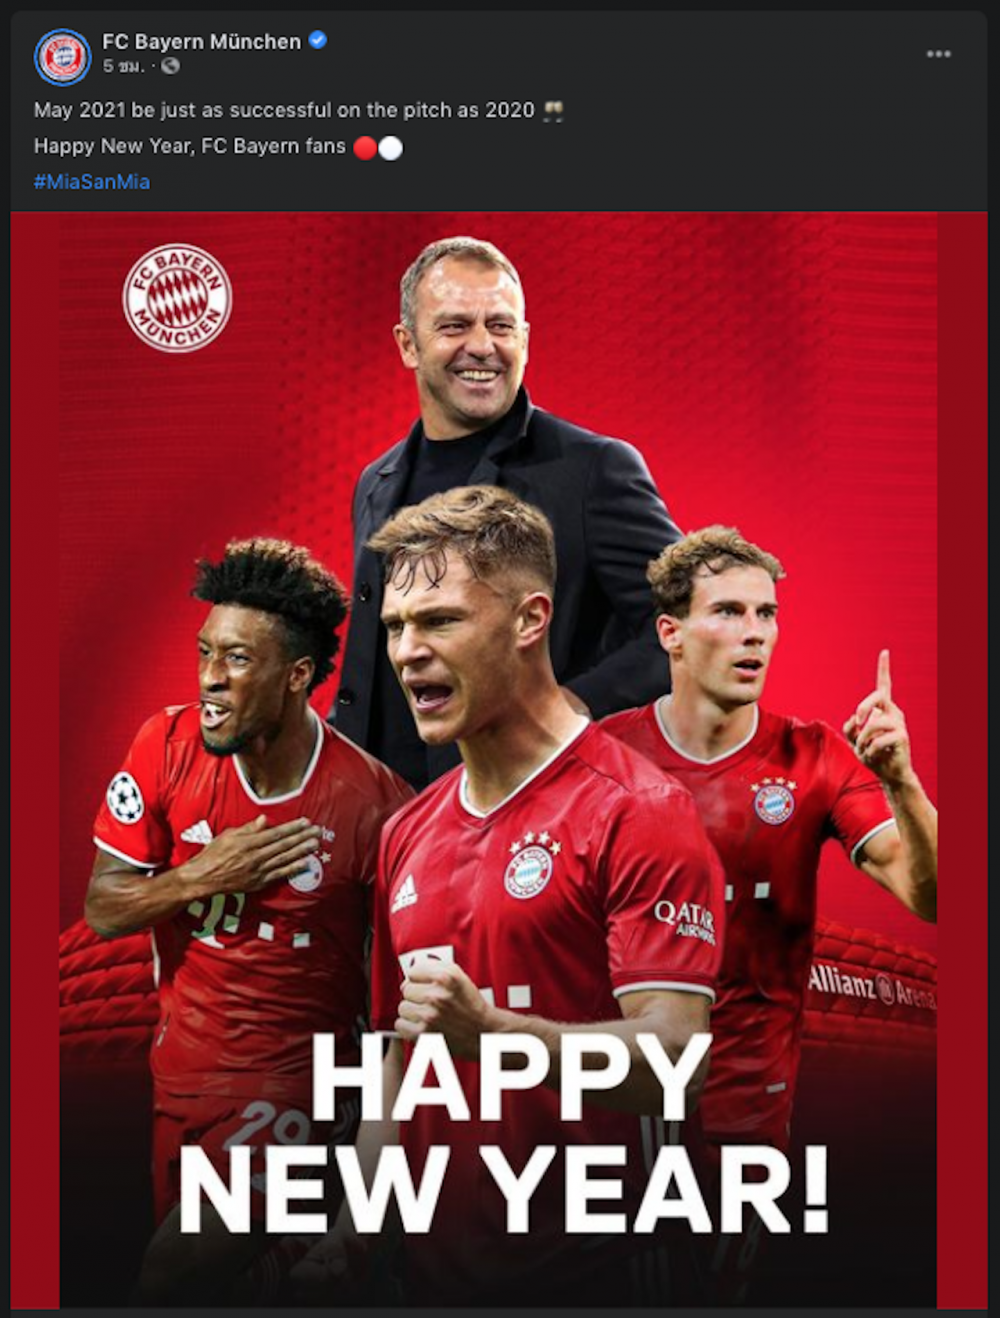This screenshot has width=1000, height=1318.
Task: Click the Qatar Airways sleeve logo
Action: pos(685,920)
